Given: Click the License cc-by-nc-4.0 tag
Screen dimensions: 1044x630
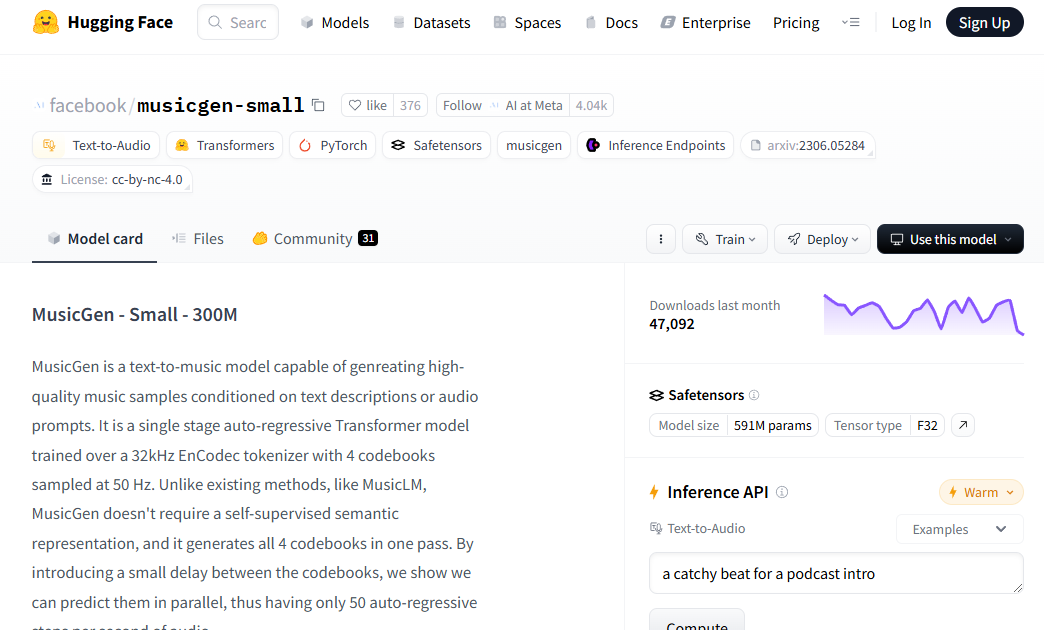Looking at the screenshot, I should click(112, 179).
